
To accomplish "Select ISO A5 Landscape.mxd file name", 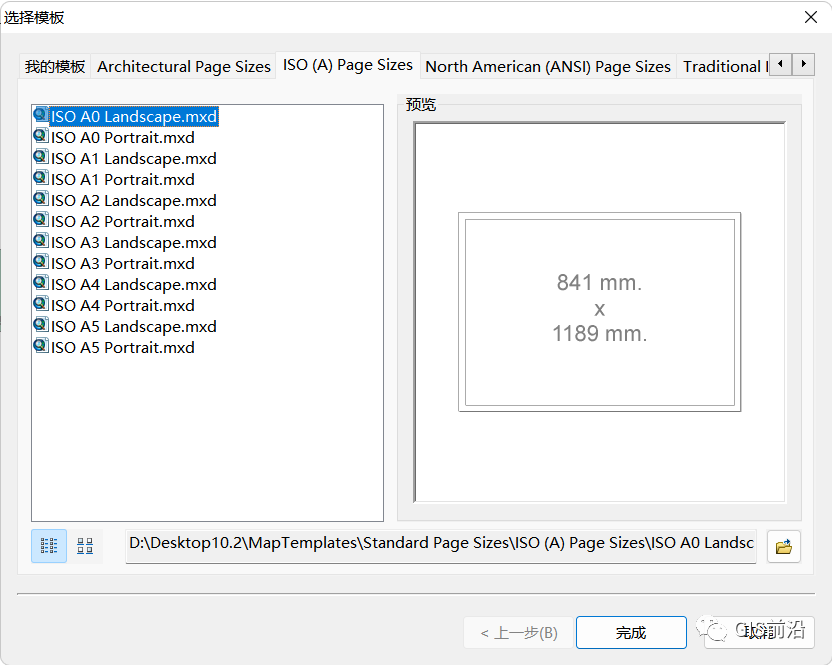I will (134, 326).
